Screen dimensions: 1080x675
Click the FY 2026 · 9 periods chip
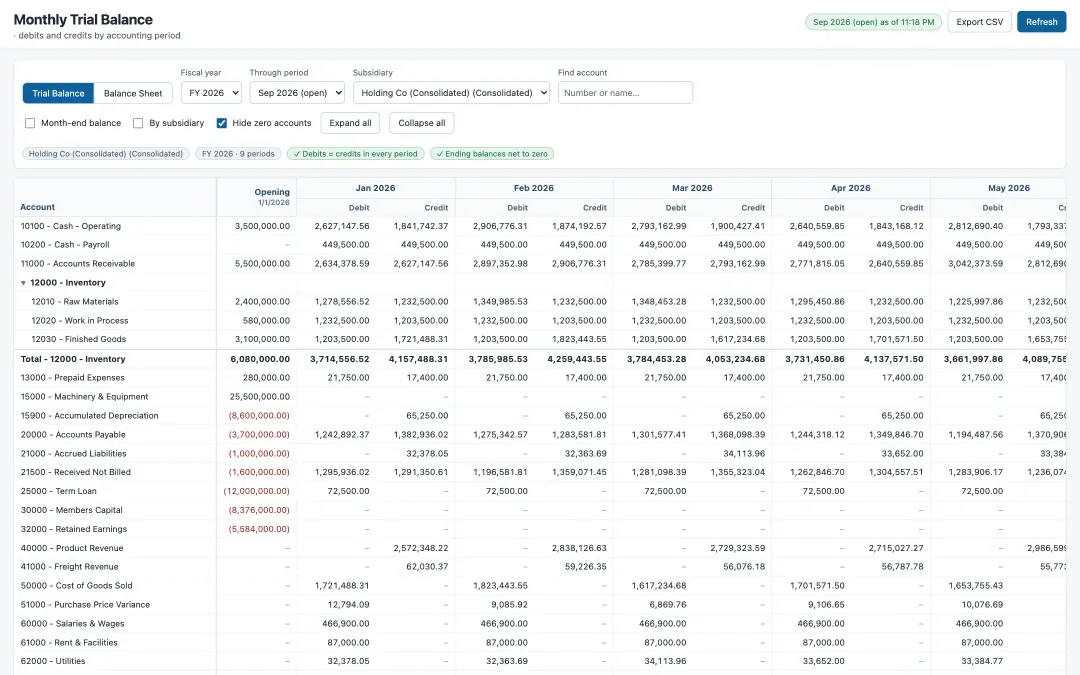click(x=238, y=154)
